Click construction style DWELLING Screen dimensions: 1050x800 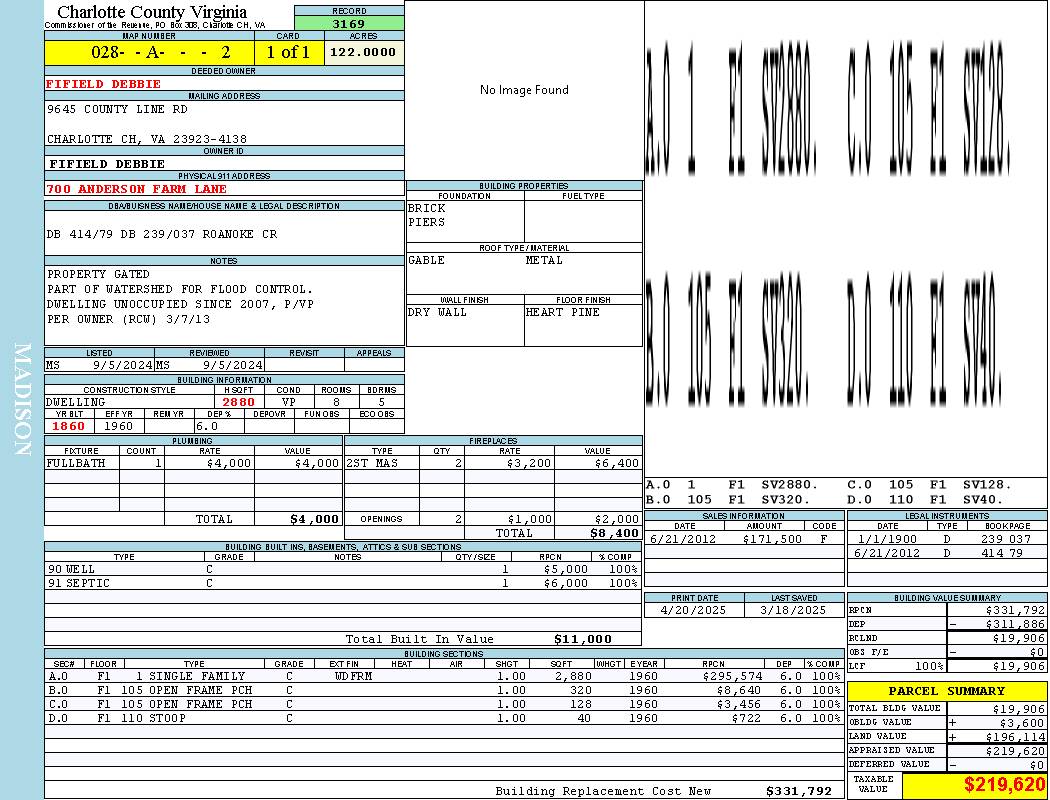[76, 402]
